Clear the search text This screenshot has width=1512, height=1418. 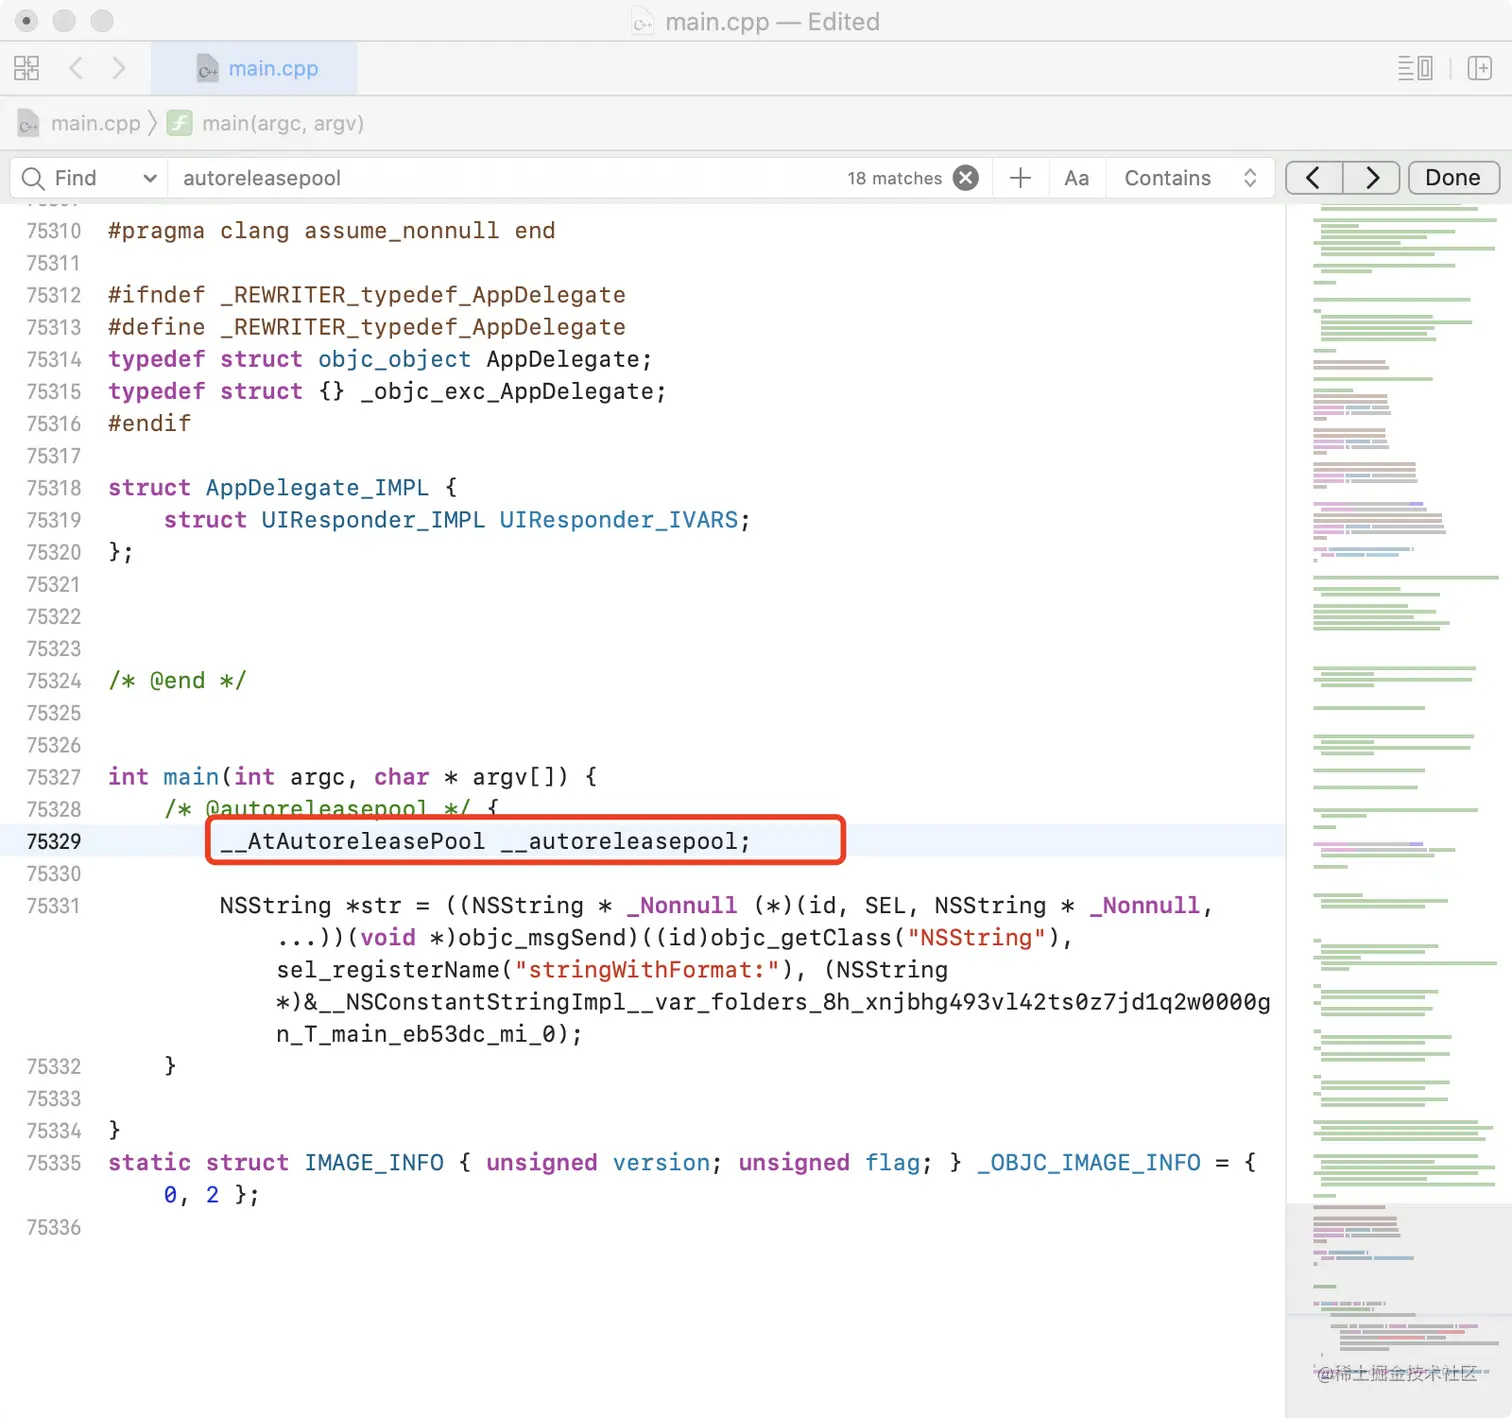966,178
